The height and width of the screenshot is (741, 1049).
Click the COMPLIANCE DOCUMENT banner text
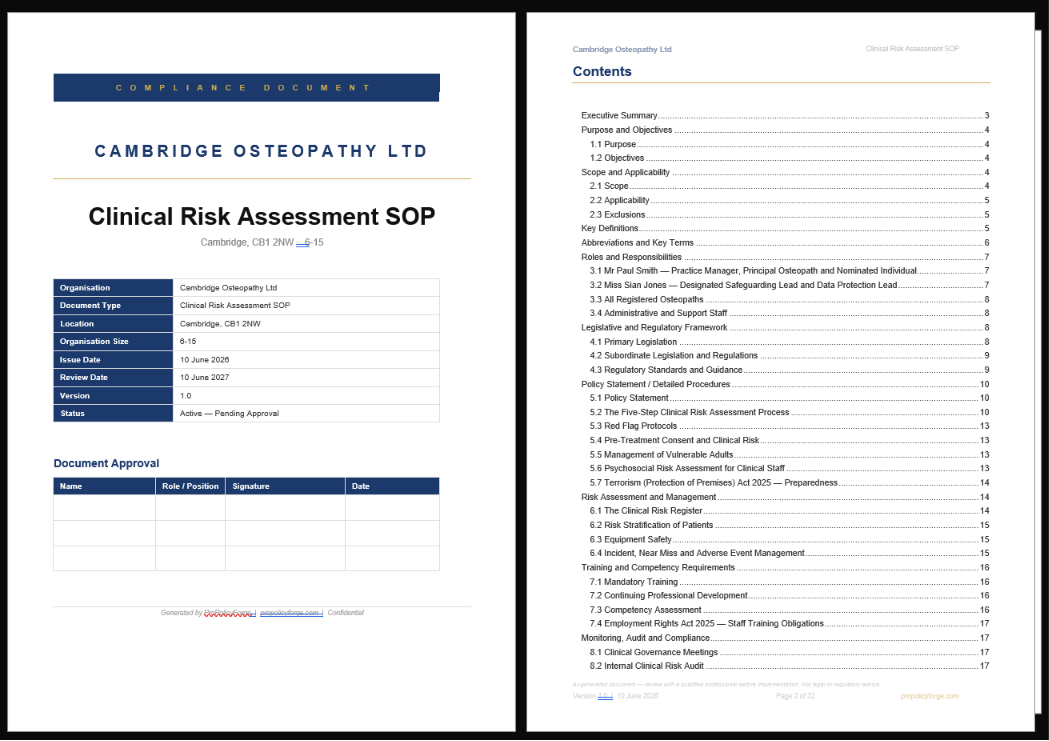pyautogui.click(x=244, y=88)
